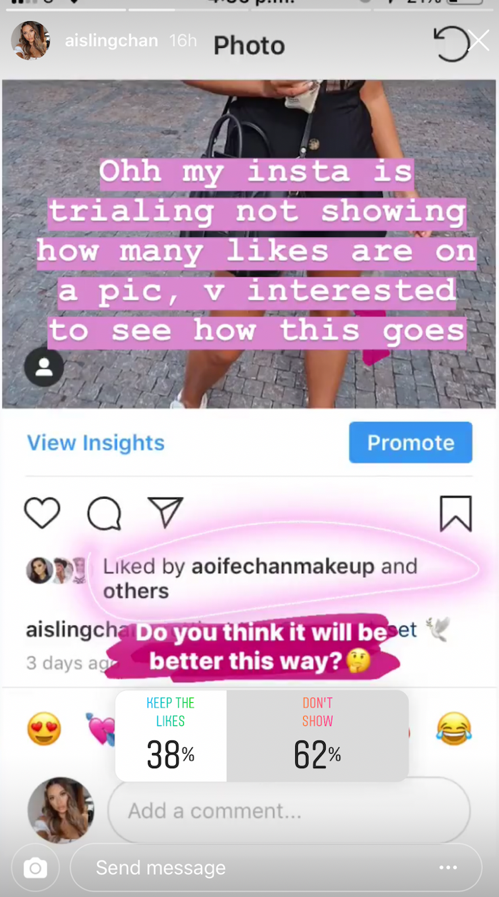Select heart-eyes emoji quick reaction
The width and height of the screenshot is (499, 897).
(44, 729)
